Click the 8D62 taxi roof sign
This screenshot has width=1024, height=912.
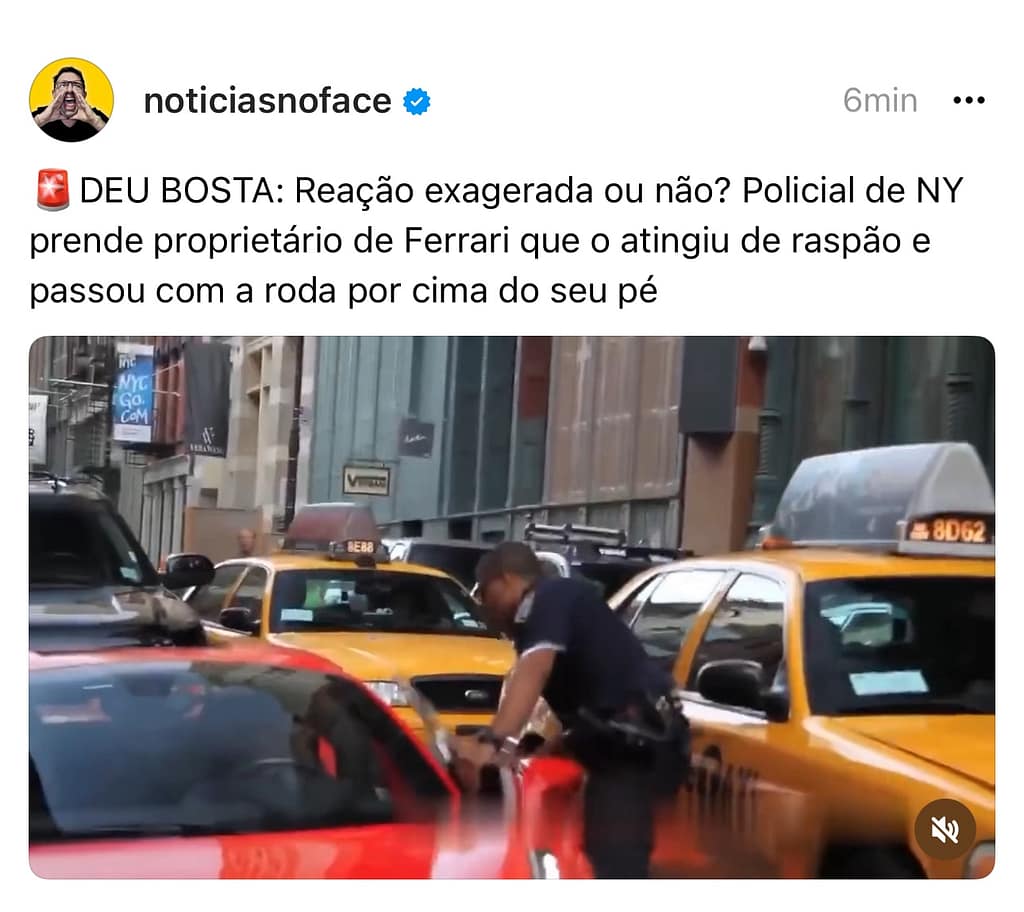(951, 530)
